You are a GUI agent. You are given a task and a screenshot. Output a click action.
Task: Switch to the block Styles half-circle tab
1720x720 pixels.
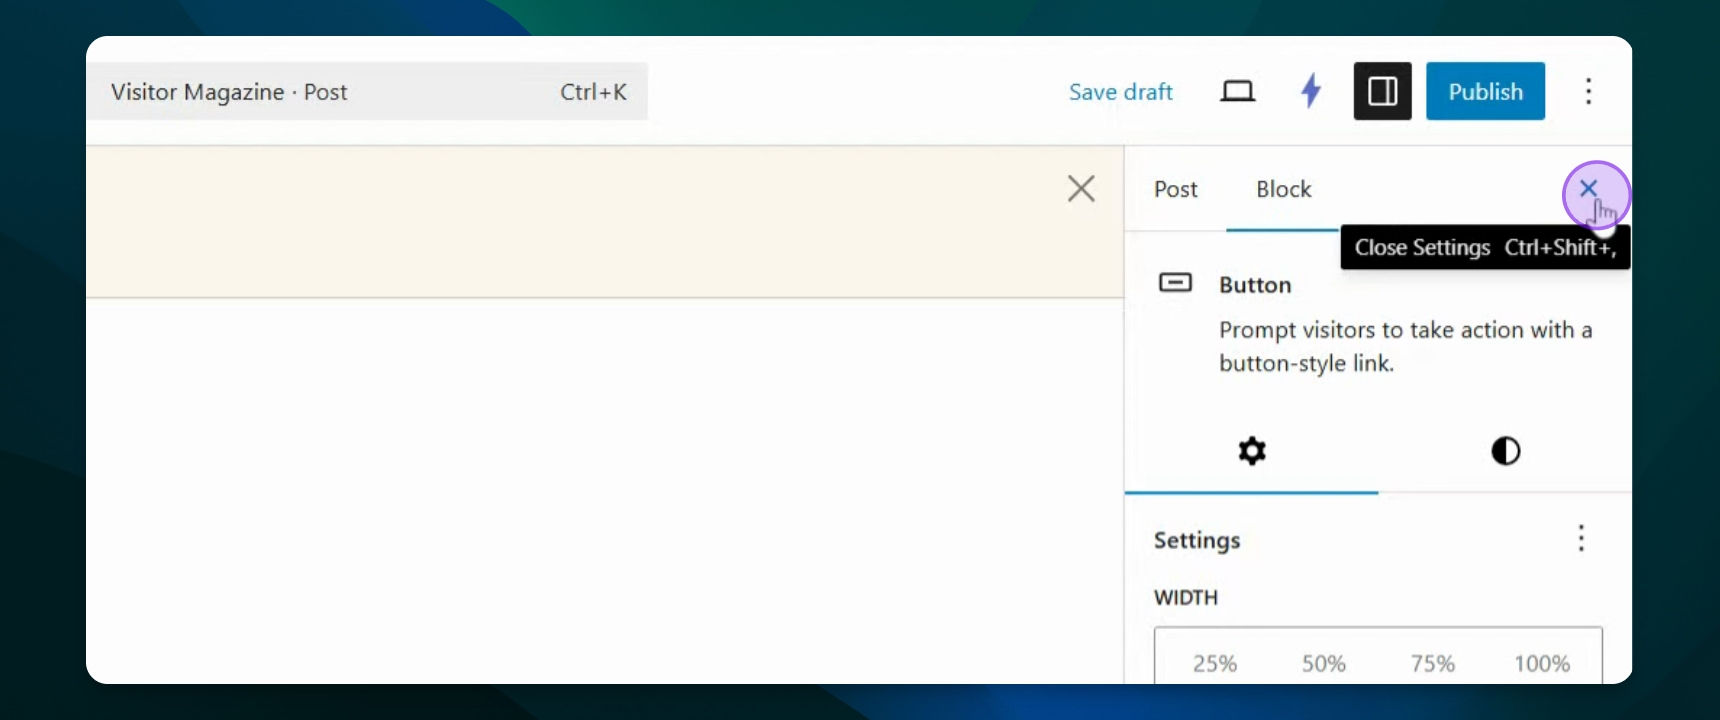1505,451
